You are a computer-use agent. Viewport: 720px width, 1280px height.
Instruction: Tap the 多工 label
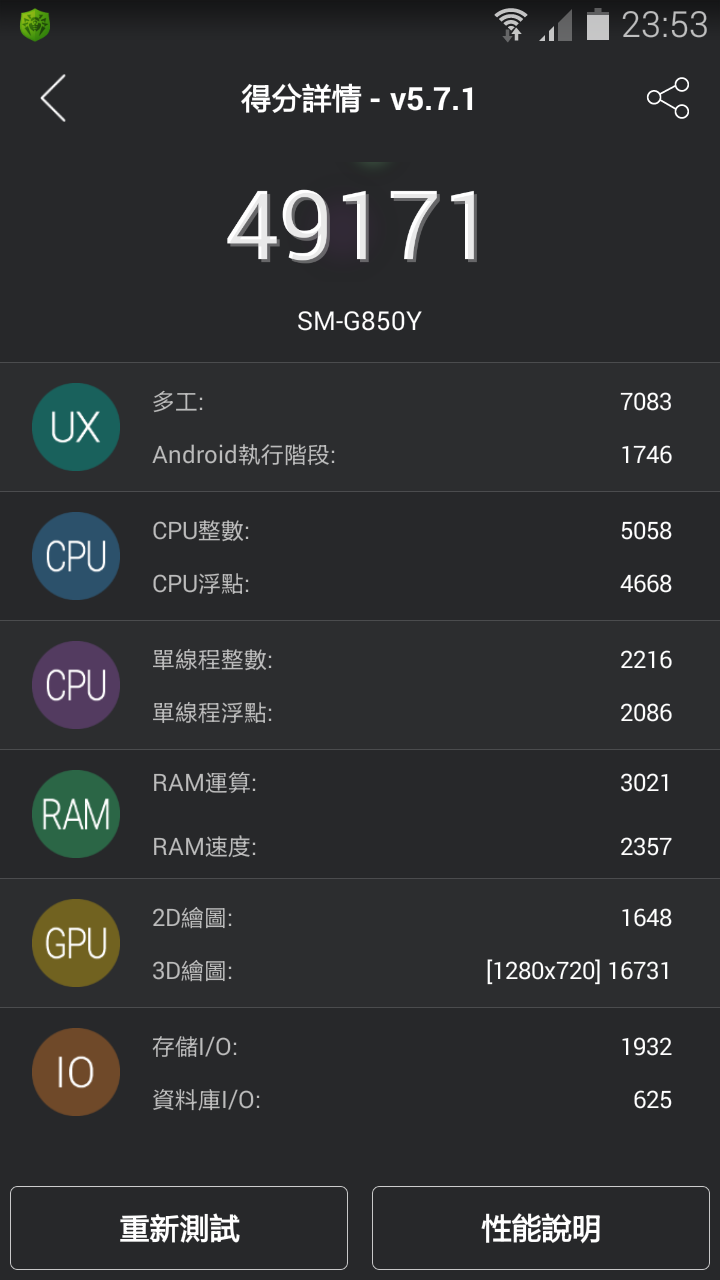pyautogui.click(x=178, y=402)
